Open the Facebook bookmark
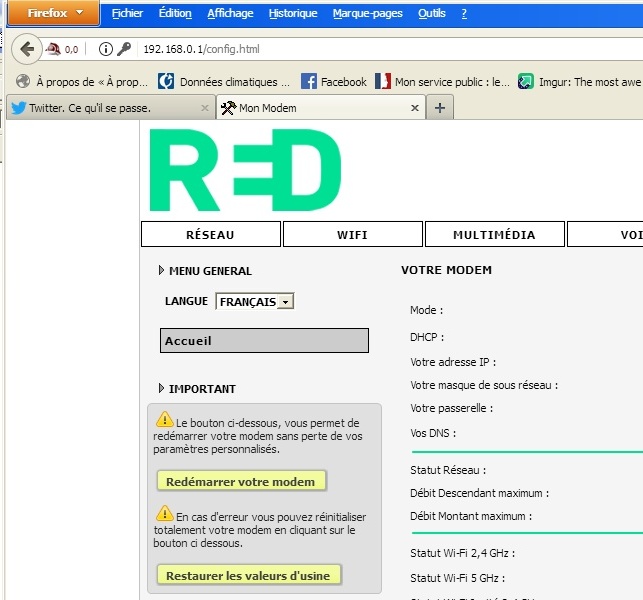643x600 pixels. click(333, 82)
